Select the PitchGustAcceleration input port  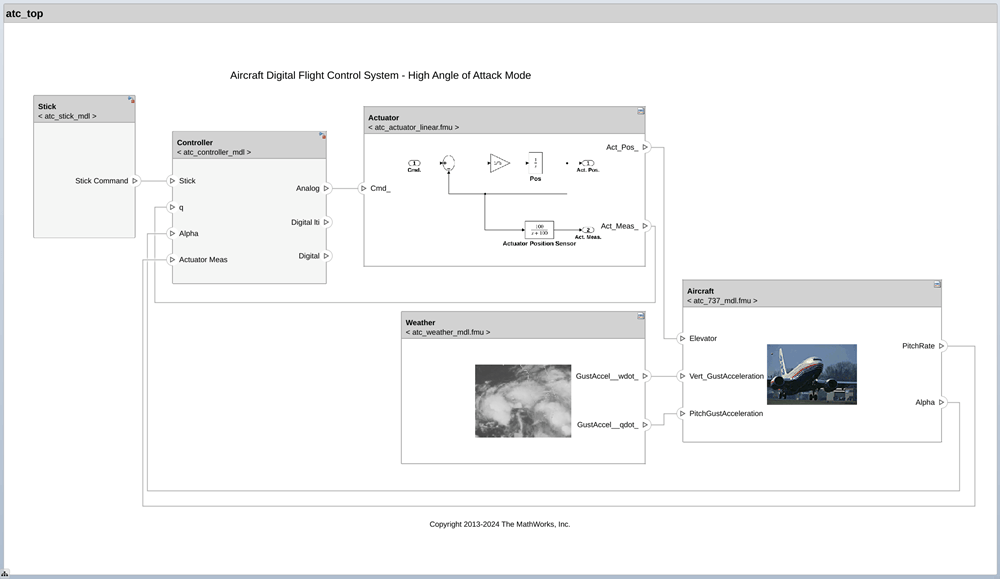[x=682, y=413]
